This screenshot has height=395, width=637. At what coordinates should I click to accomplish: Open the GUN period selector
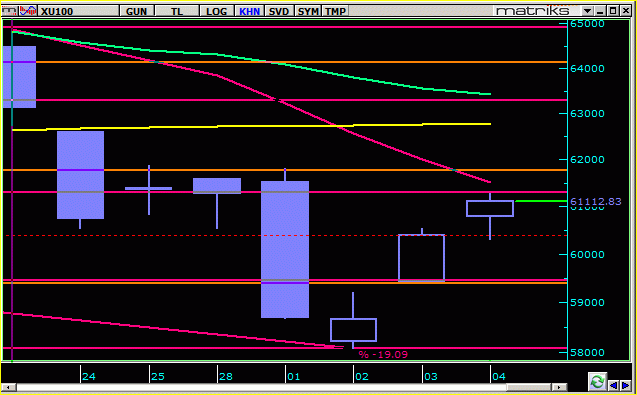pyautogui.click(x=136, y=11)
